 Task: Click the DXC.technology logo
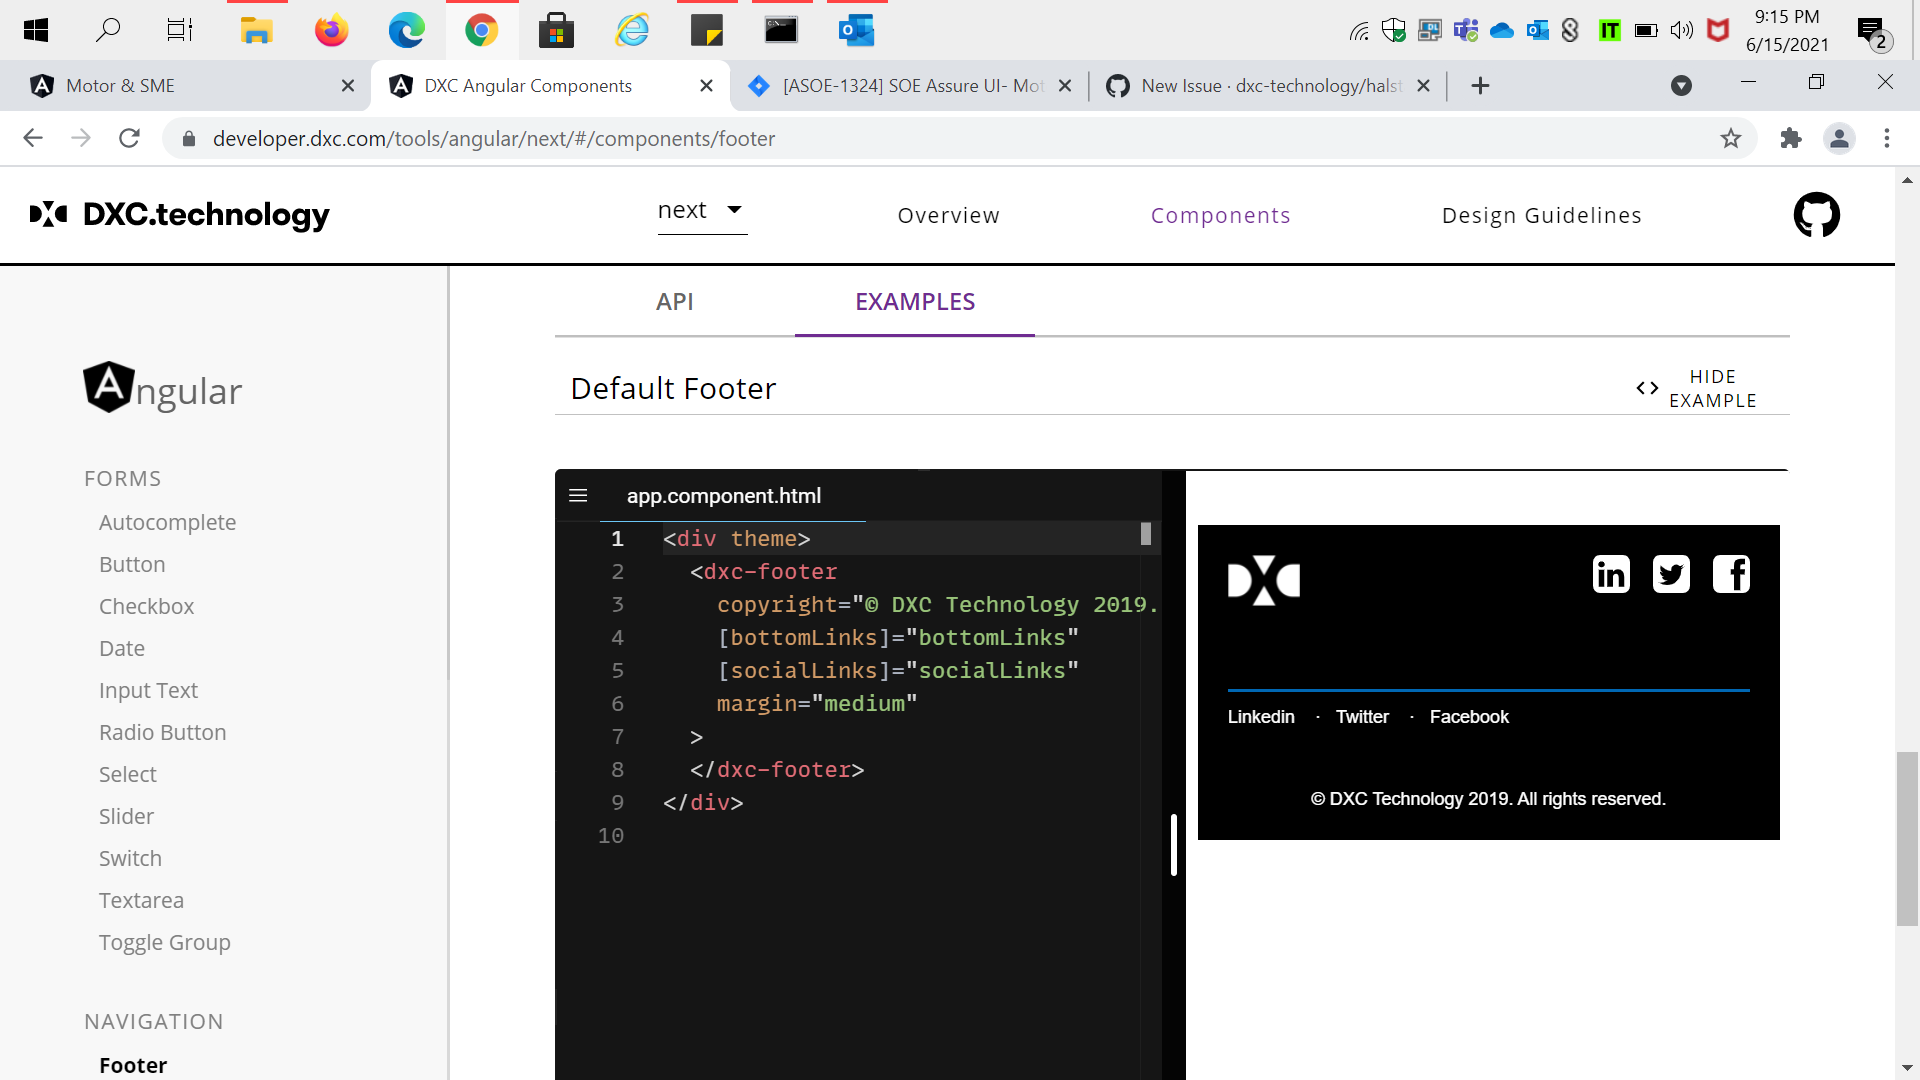coord(178,215)
